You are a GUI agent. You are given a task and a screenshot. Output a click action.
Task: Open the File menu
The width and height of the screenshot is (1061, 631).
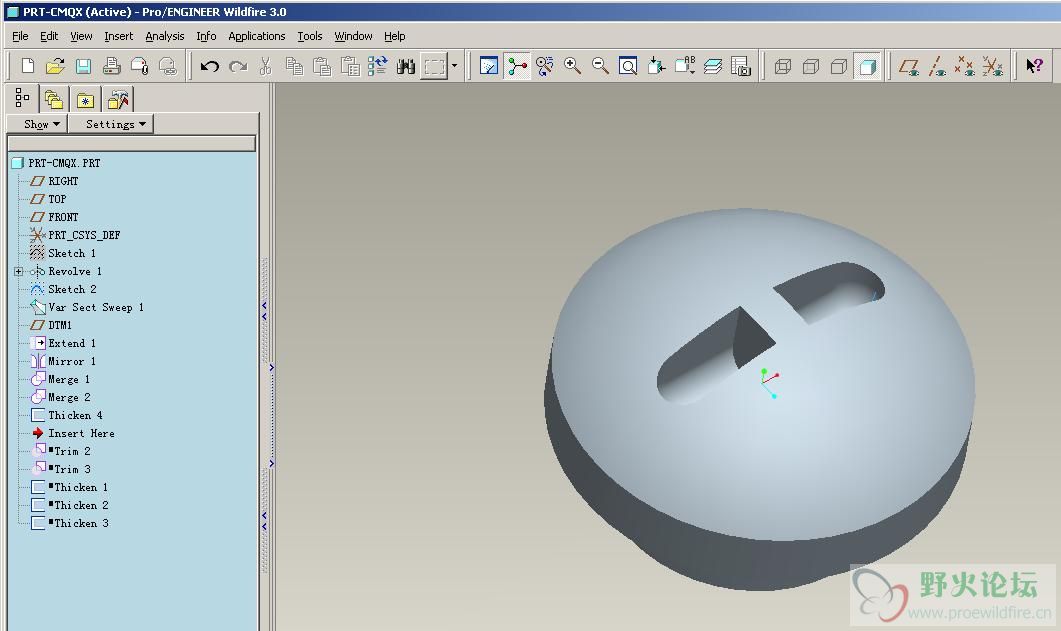20,37
